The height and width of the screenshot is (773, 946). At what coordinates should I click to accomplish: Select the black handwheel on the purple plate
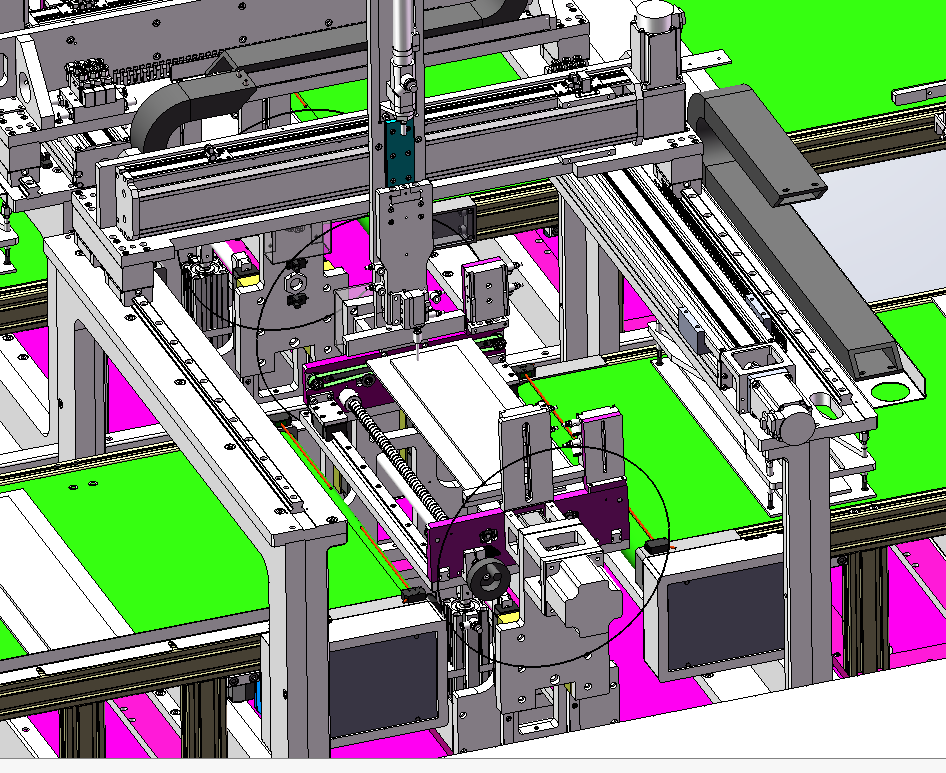[489, 579]
